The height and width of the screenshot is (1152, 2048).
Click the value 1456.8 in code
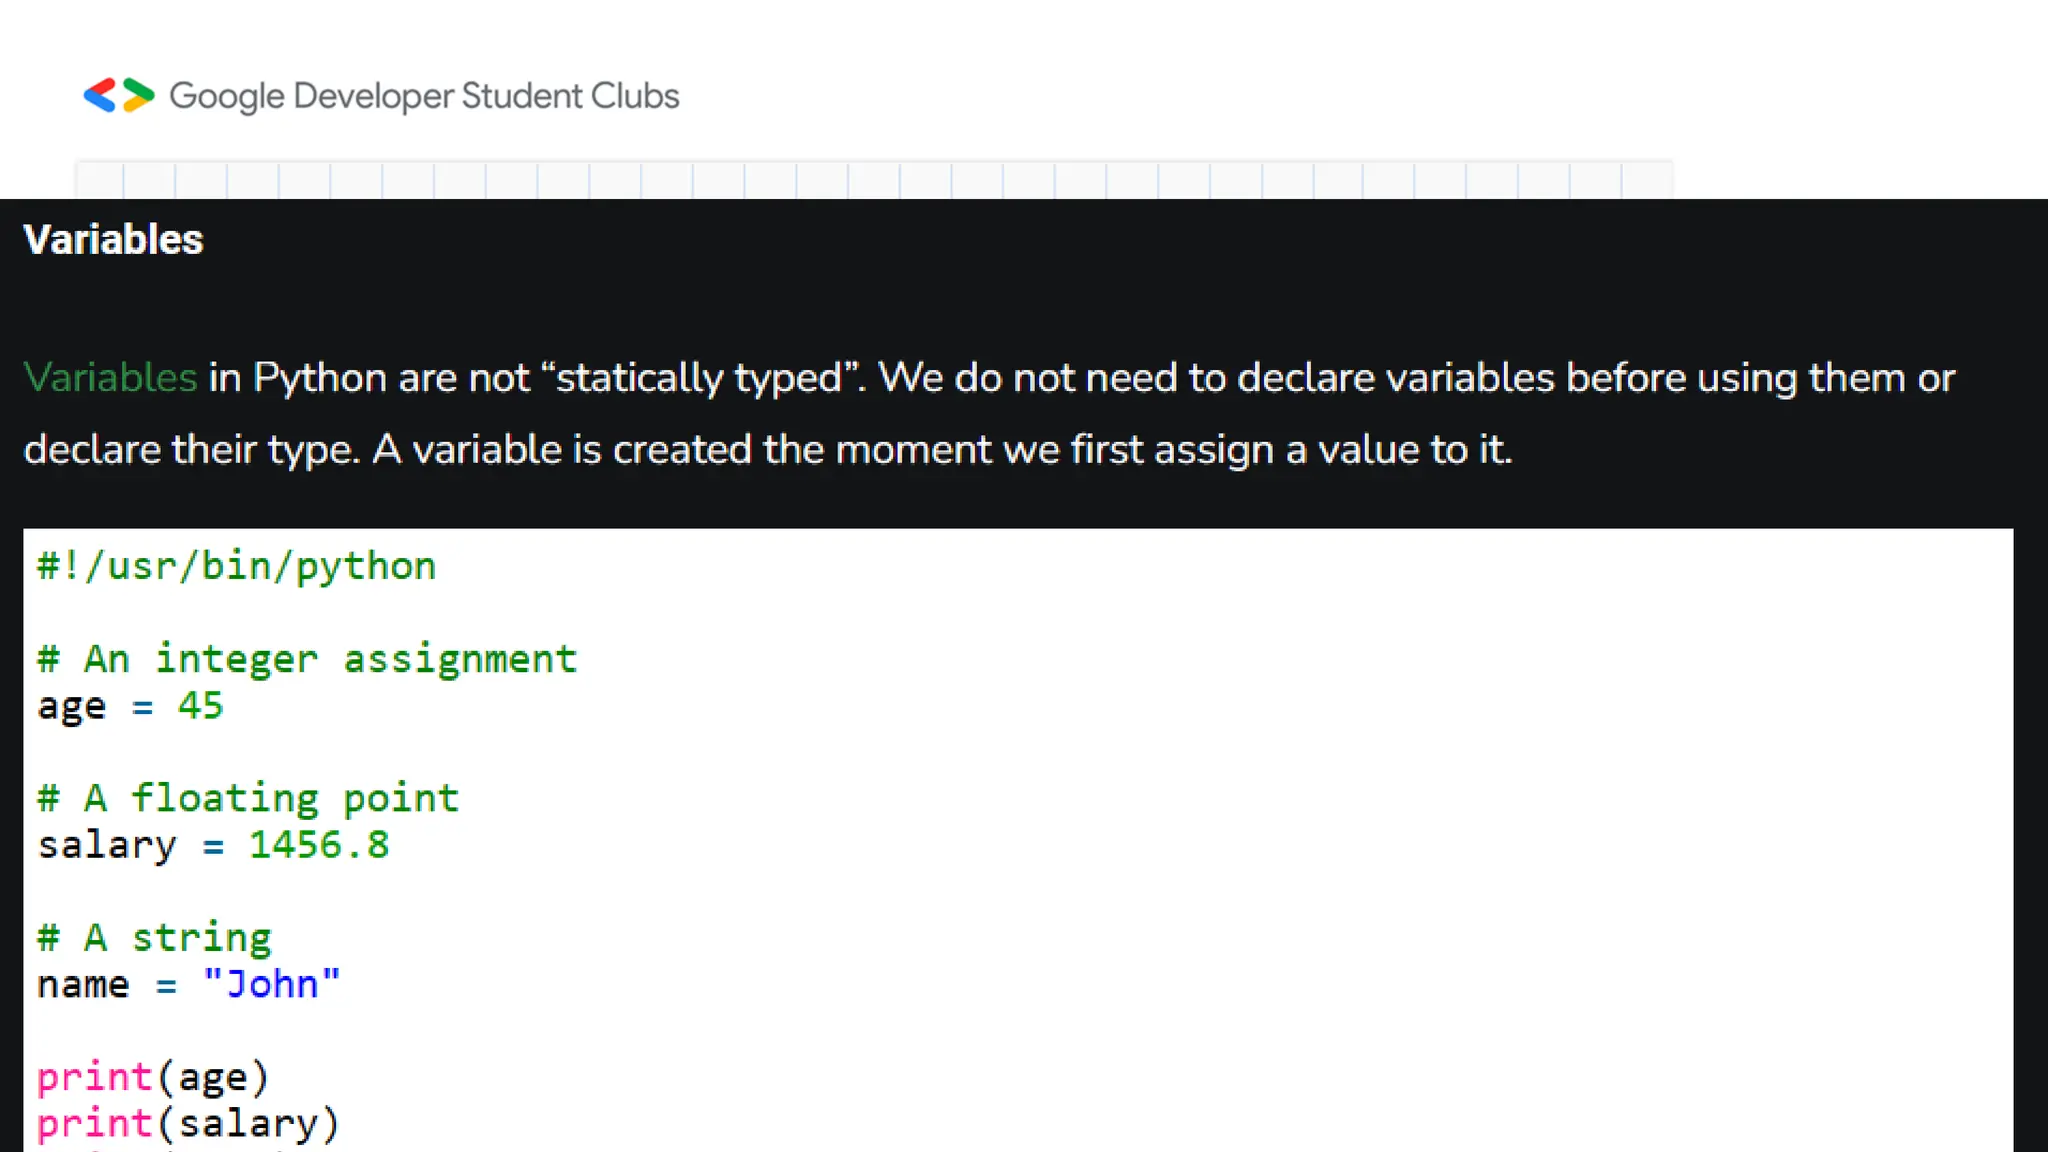pyautogui.click(x=318, y=845)
